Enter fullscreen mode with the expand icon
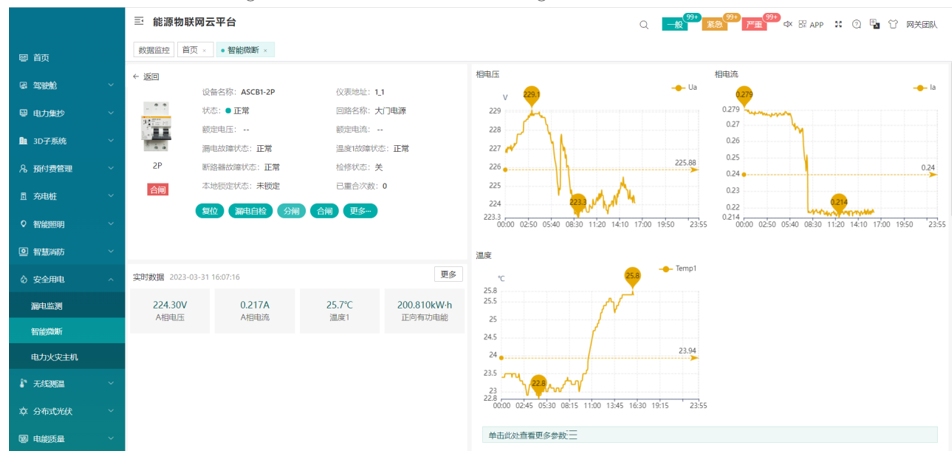952x463 pixels. point(838,24)
